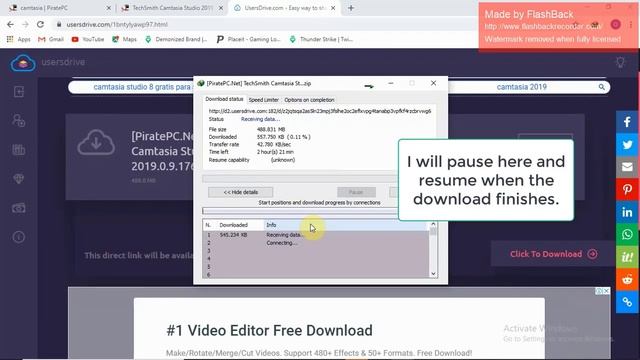The image size is (640, 360).
Task: Click 'N.' column header
Action: 209,225
